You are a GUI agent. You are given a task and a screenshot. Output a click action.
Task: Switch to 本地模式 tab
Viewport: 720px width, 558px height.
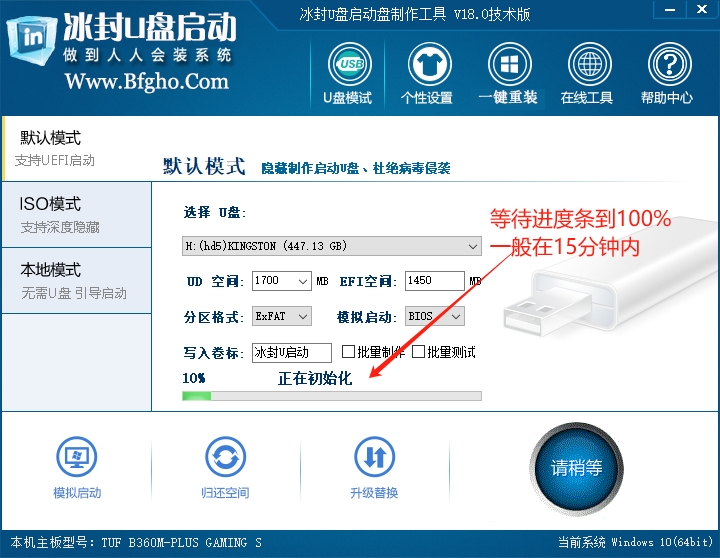tap(77, 281)
